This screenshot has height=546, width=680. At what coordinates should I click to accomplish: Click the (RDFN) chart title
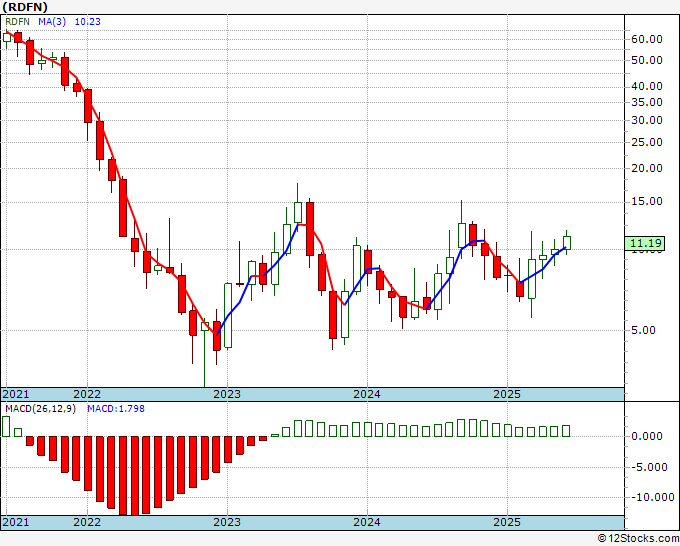pos(24,7)
